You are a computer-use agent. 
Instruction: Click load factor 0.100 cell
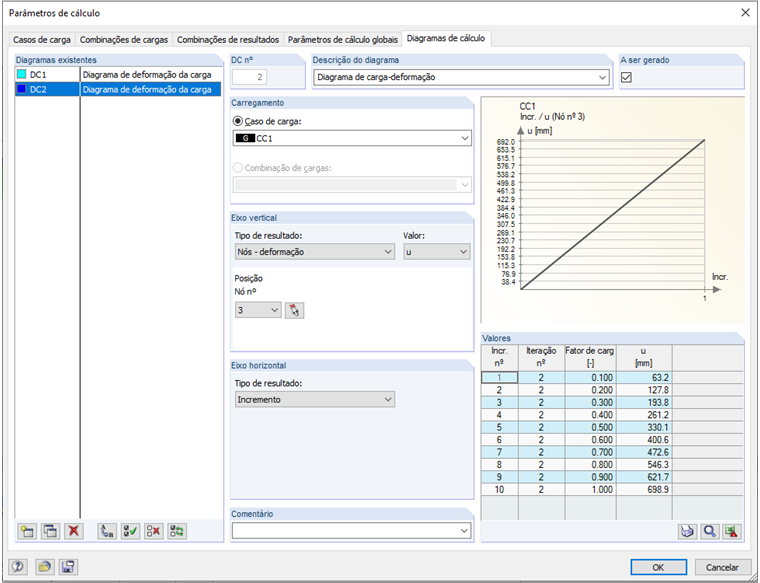(590, 378)
